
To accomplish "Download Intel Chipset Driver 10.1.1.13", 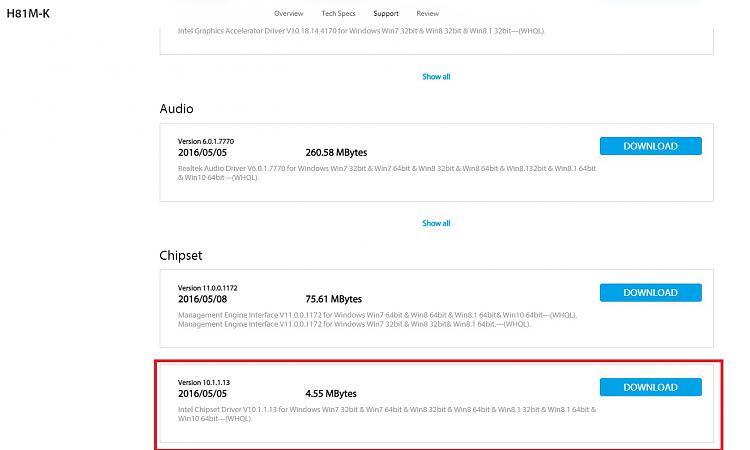I will pyautogui.click(x=651, y=387).
